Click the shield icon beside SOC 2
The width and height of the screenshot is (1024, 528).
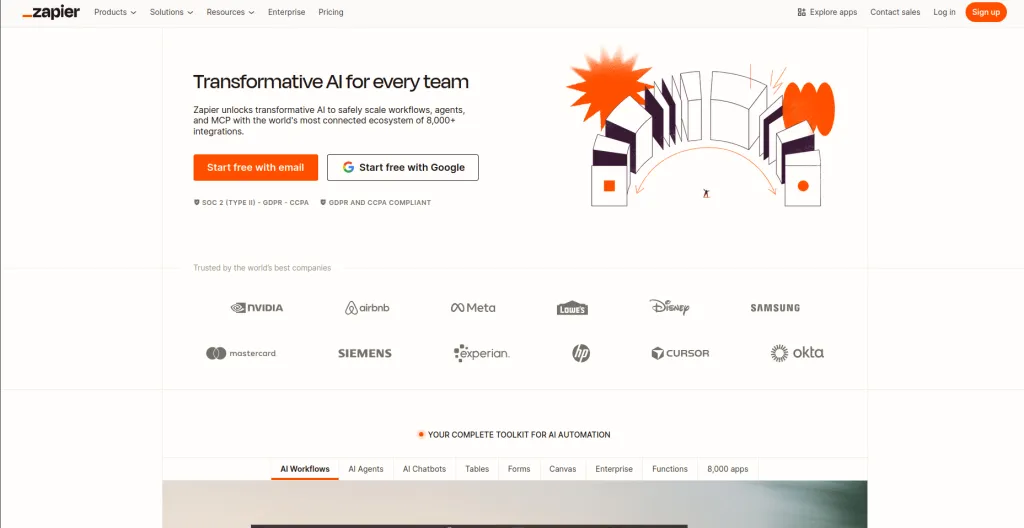(x=197, y=203)
